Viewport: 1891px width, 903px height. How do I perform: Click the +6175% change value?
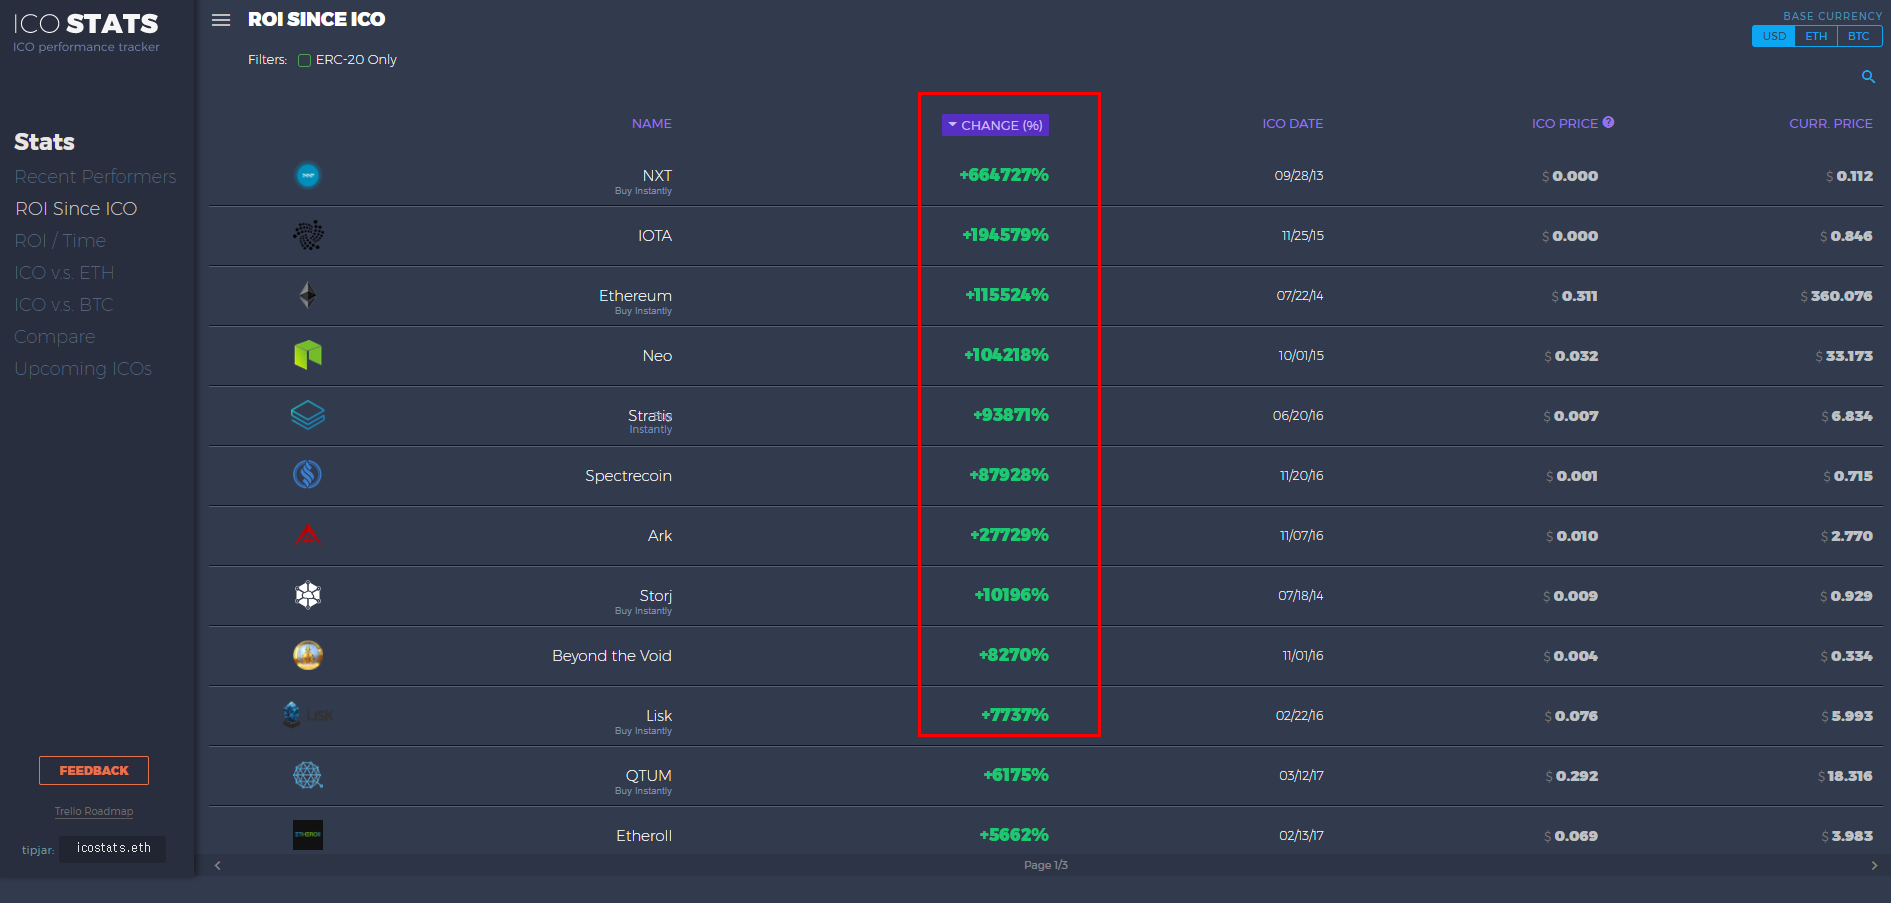[x=1016, y=775]
